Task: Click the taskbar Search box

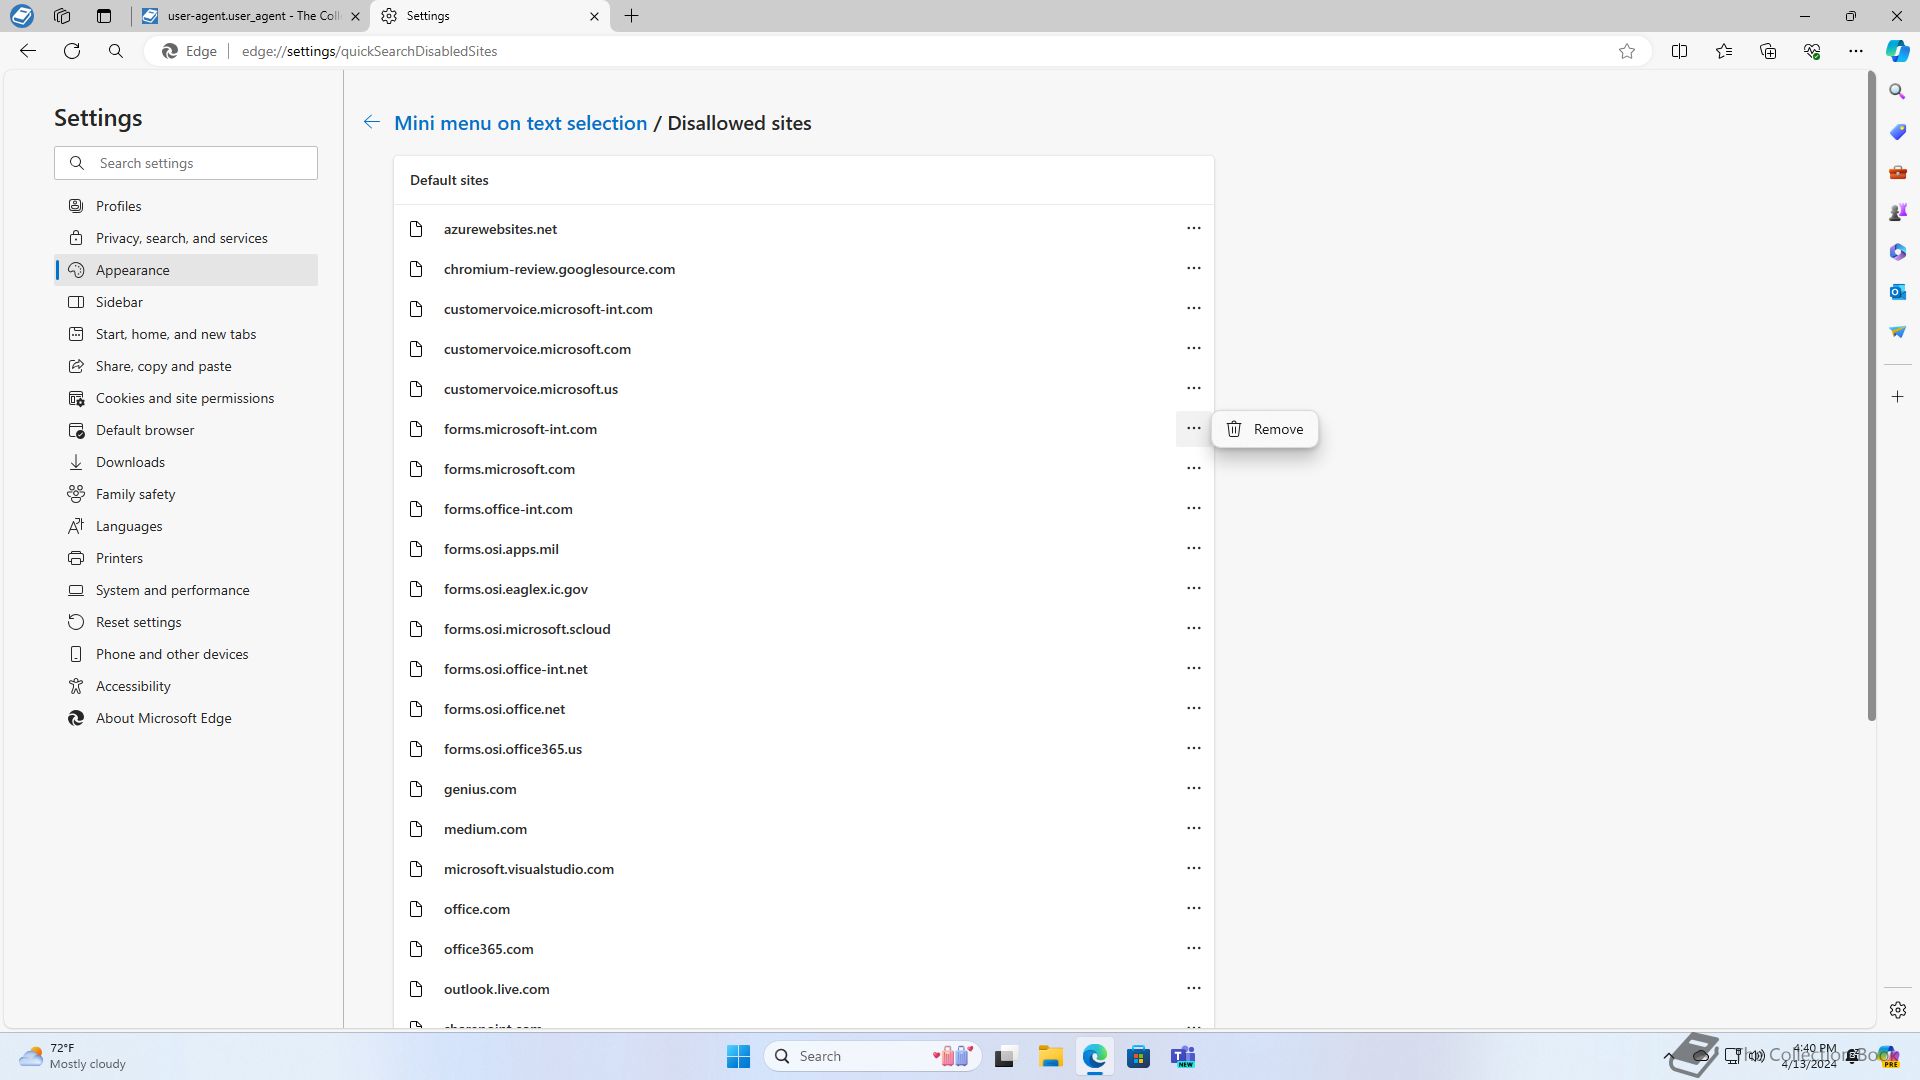Action: (873, 1056)
